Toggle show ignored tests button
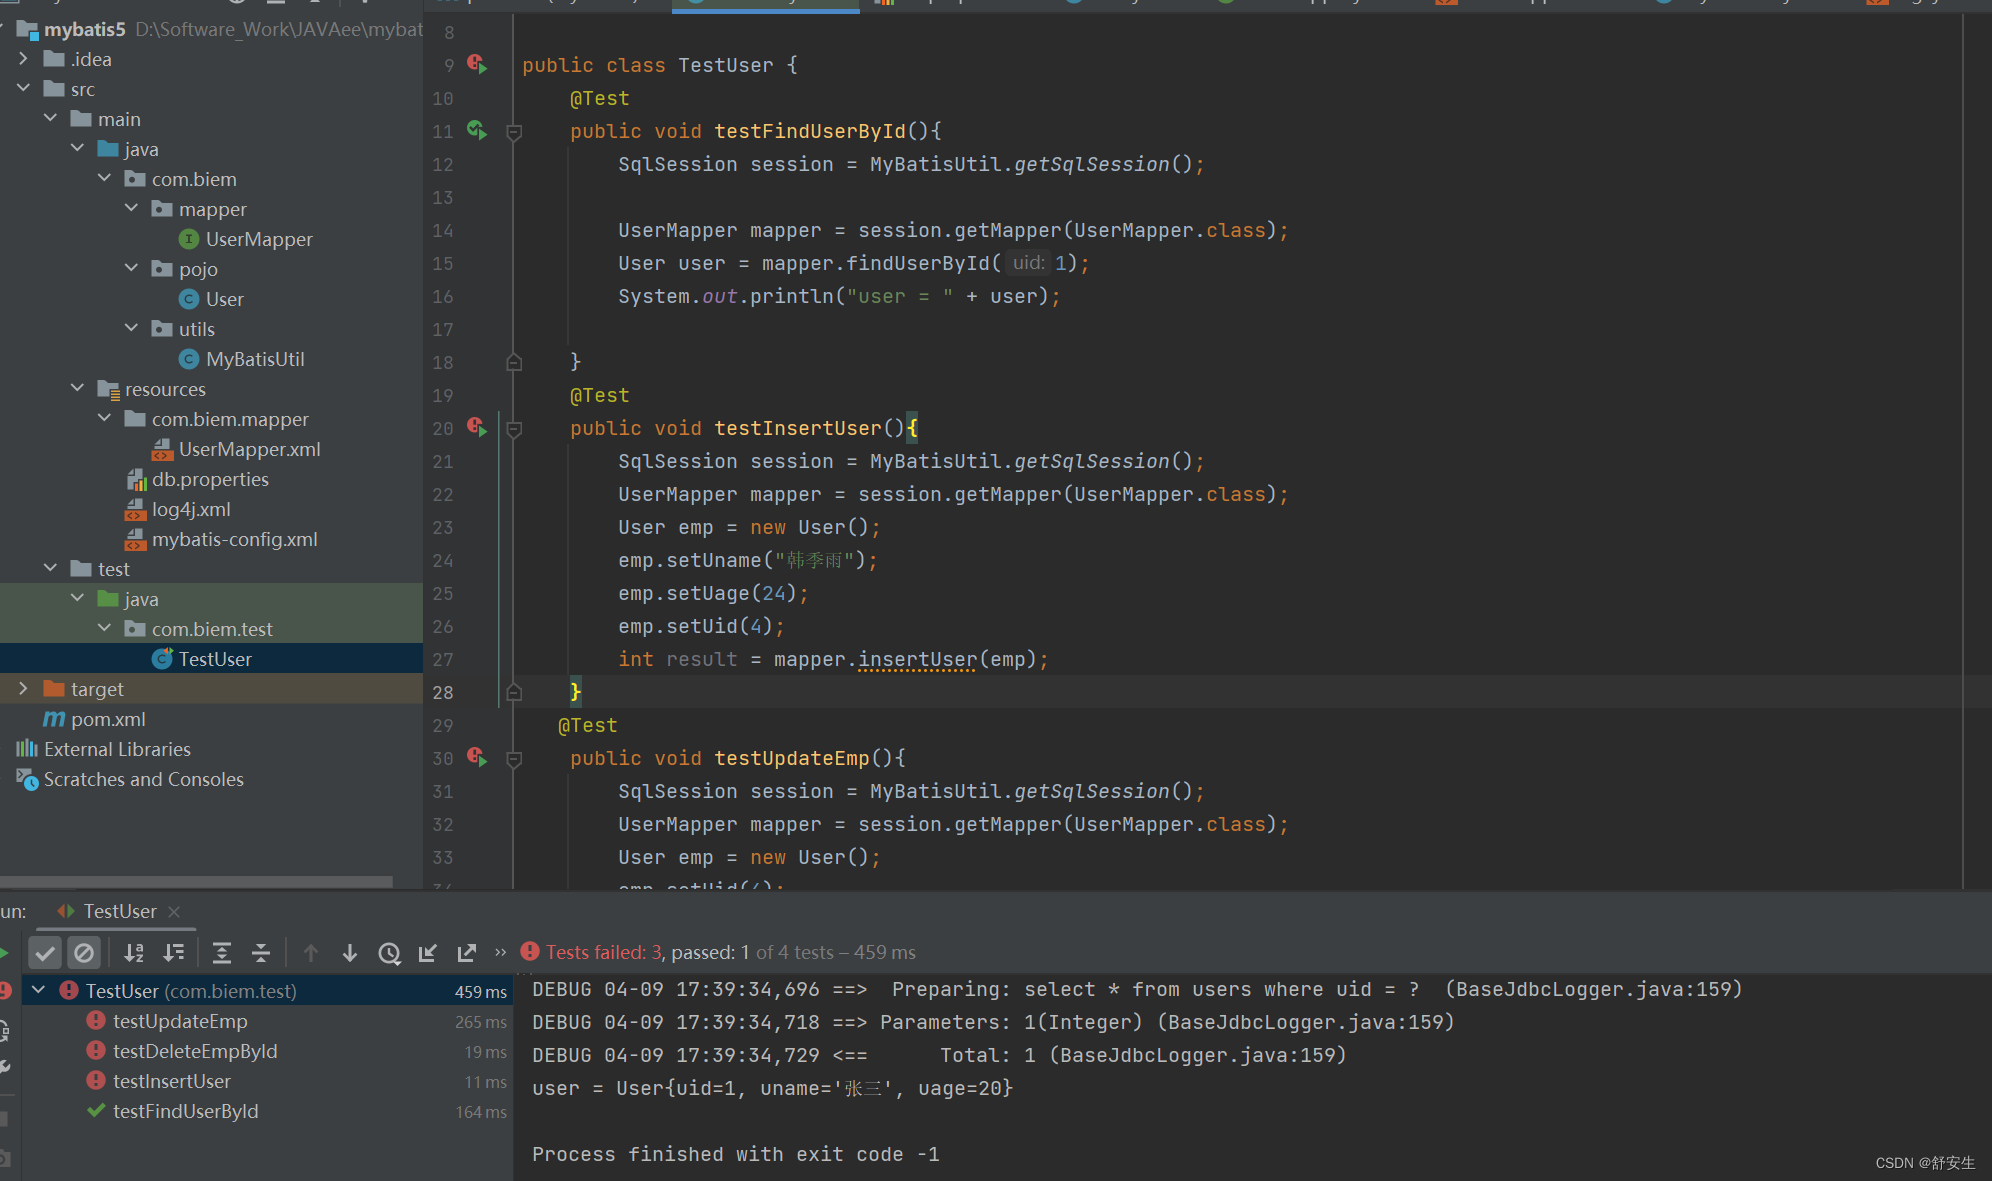 pyautogui.click(x=84, y=953)
